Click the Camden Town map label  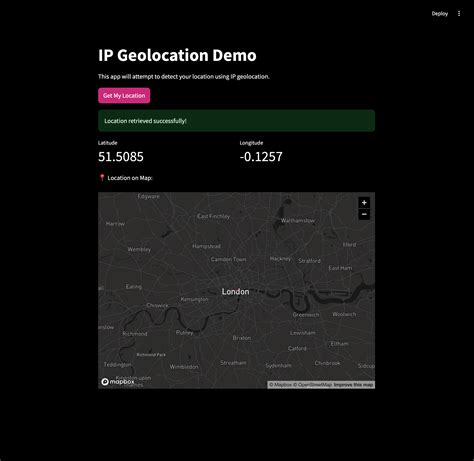pos(228,259)
